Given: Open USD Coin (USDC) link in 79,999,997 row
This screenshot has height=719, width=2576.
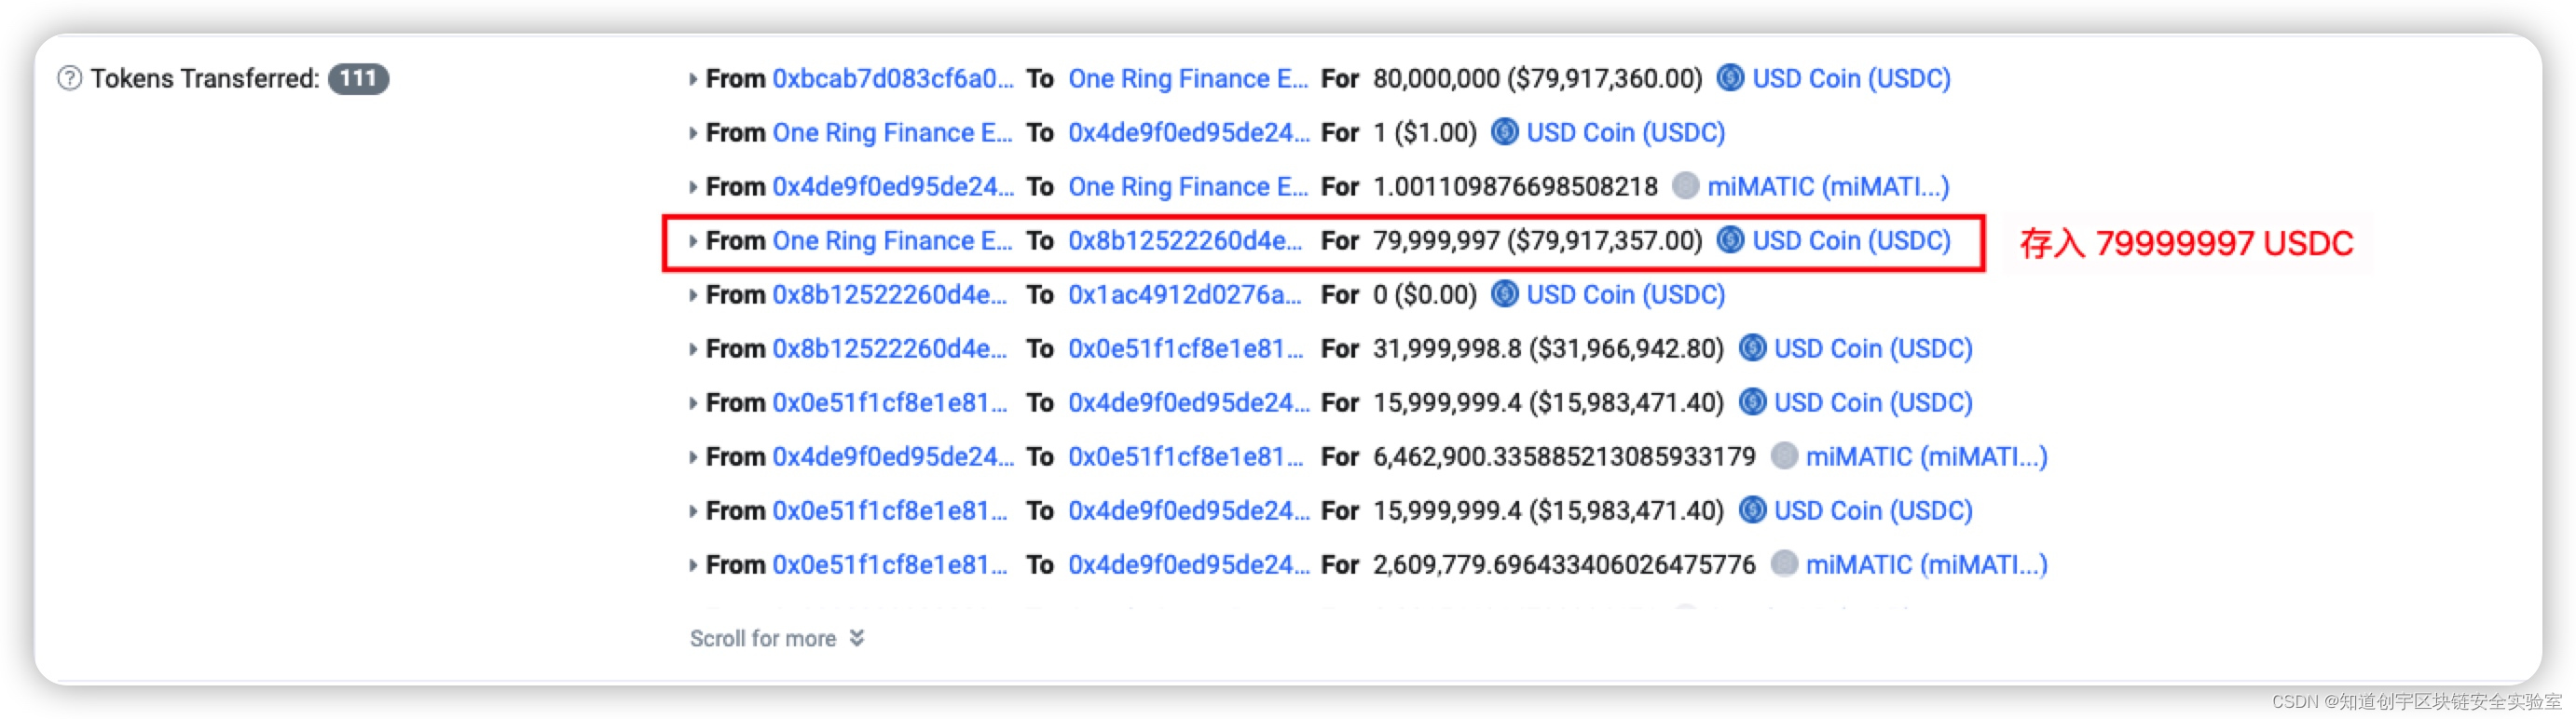Looking at the screenshot, I should (1851, 240).
